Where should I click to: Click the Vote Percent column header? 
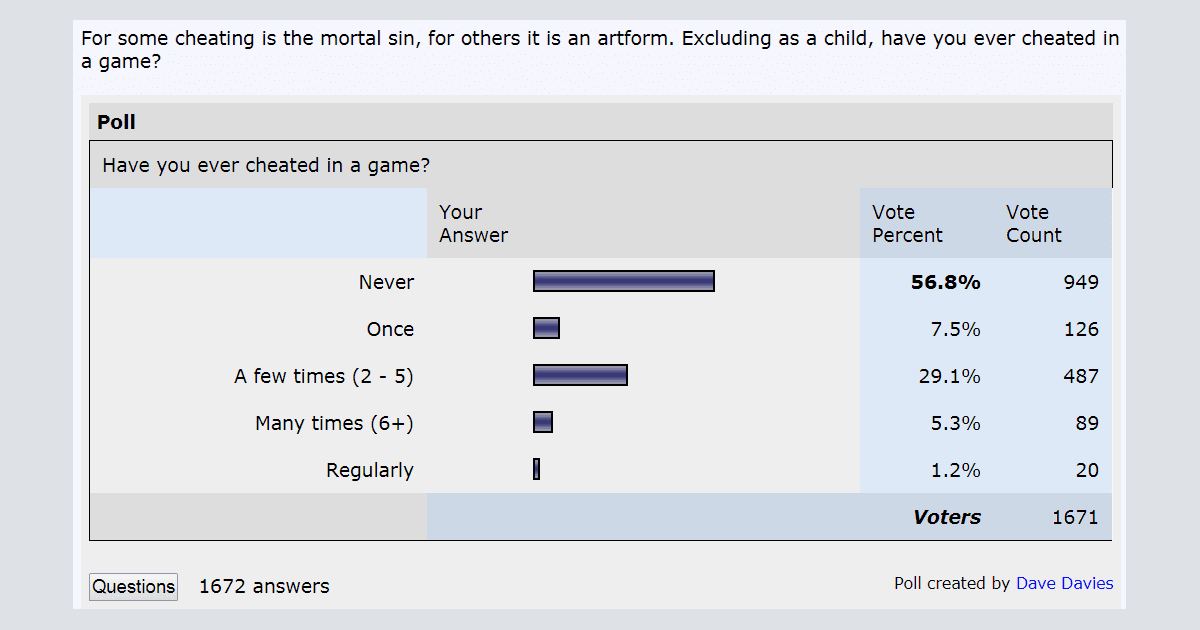pyautogui.click(x=907, y=224)
